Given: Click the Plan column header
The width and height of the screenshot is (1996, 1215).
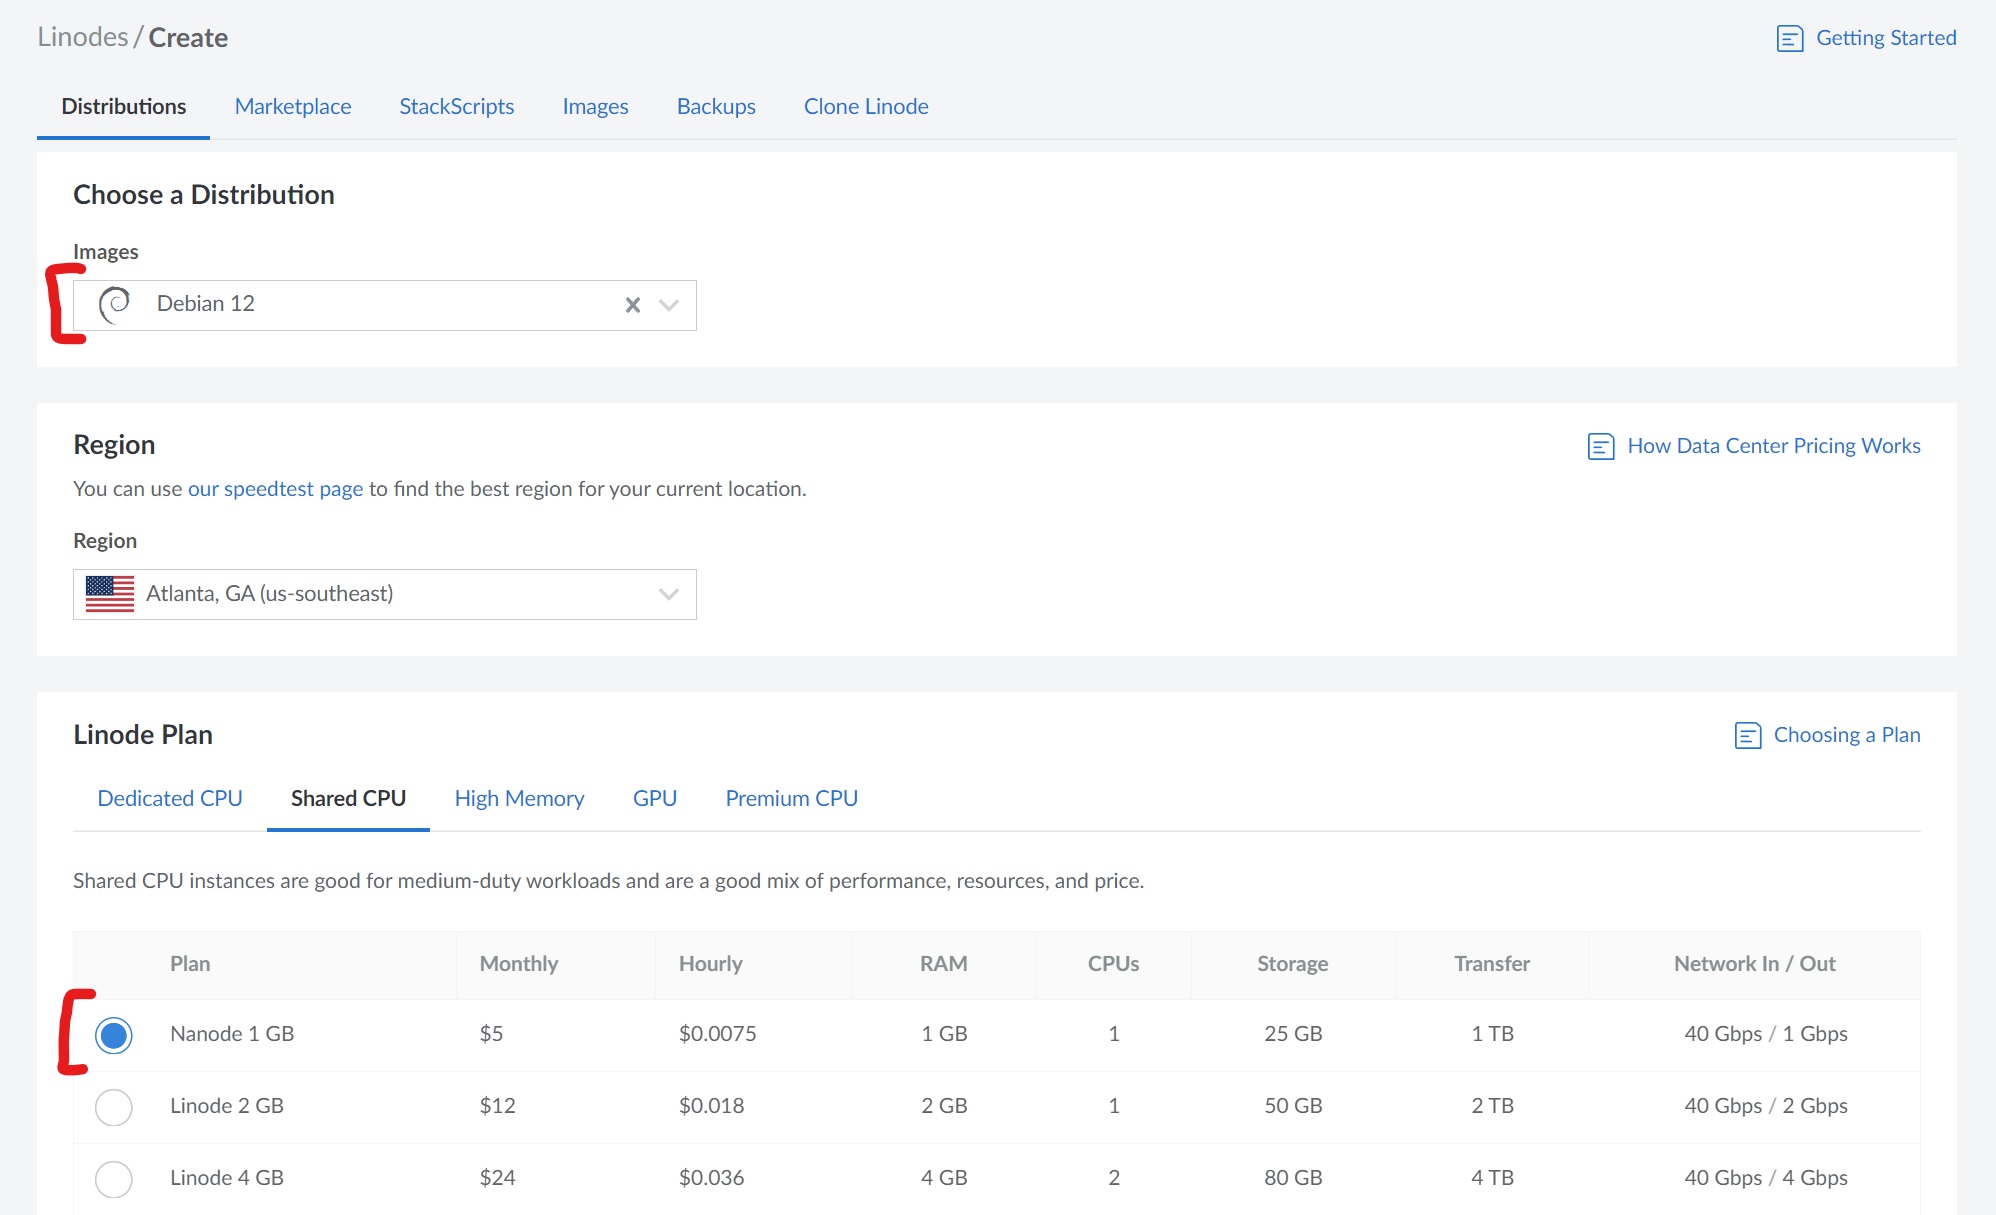Looking at the screenshot, I should pyautogui.click(x=190, y=964).
